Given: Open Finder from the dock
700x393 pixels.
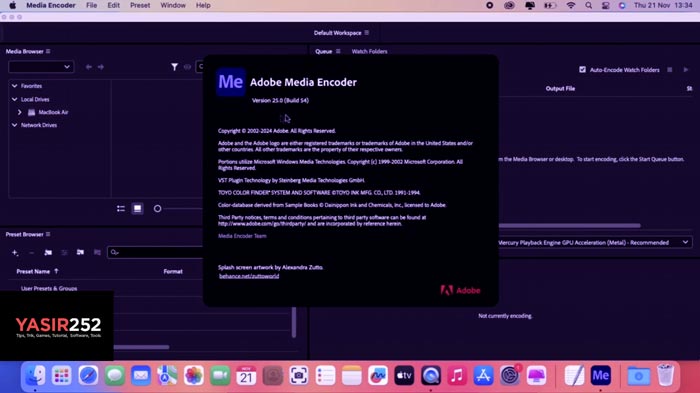Looking at the screenshot, I should [35, 376].
